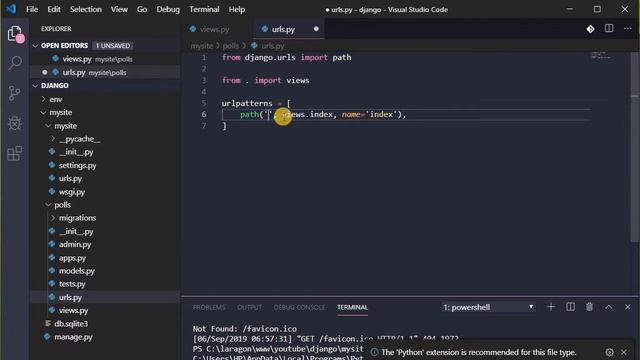Open the Search view in activity bar

[x=15, y=63]
